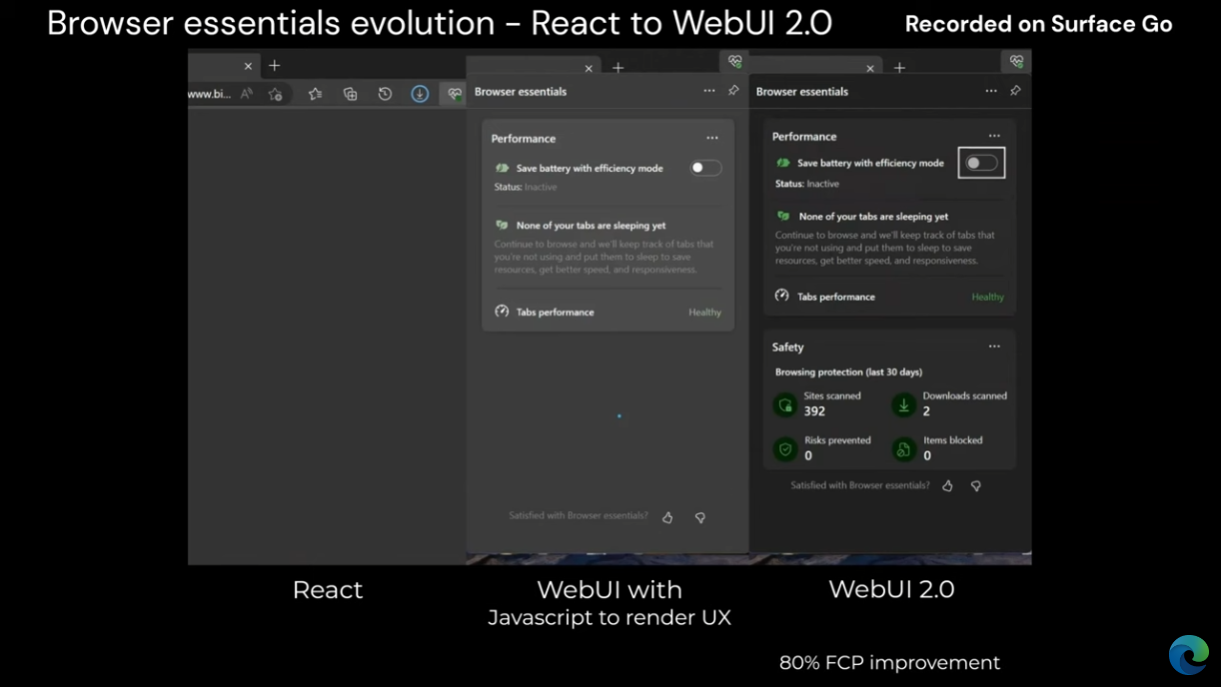The width and height of the screenshot is (1221, 687).
Task: Click the Tabs performance gauge icon
Action: pos(780,295)
